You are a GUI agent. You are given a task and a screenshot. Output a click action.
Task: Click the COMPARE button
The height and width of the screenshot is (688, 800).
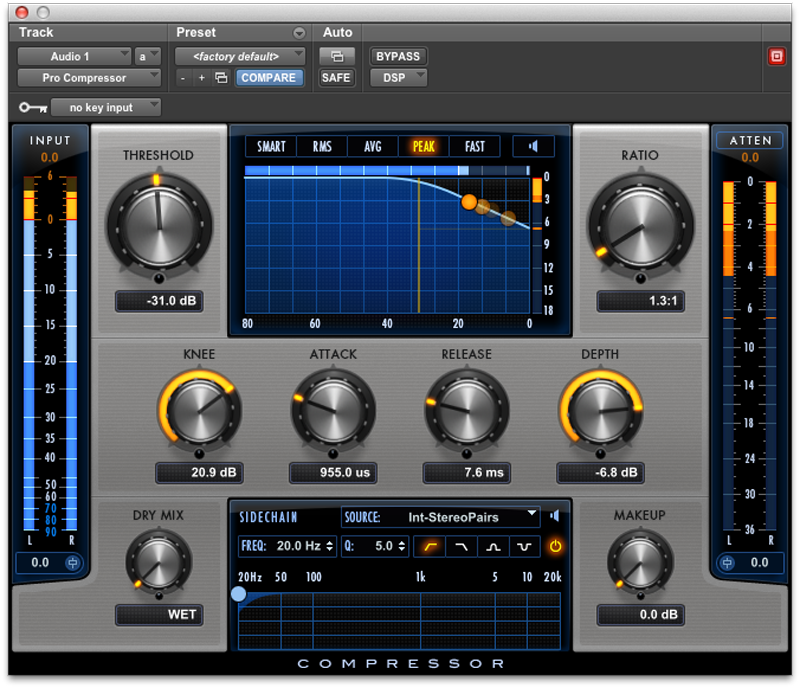[x=269, y=77]
